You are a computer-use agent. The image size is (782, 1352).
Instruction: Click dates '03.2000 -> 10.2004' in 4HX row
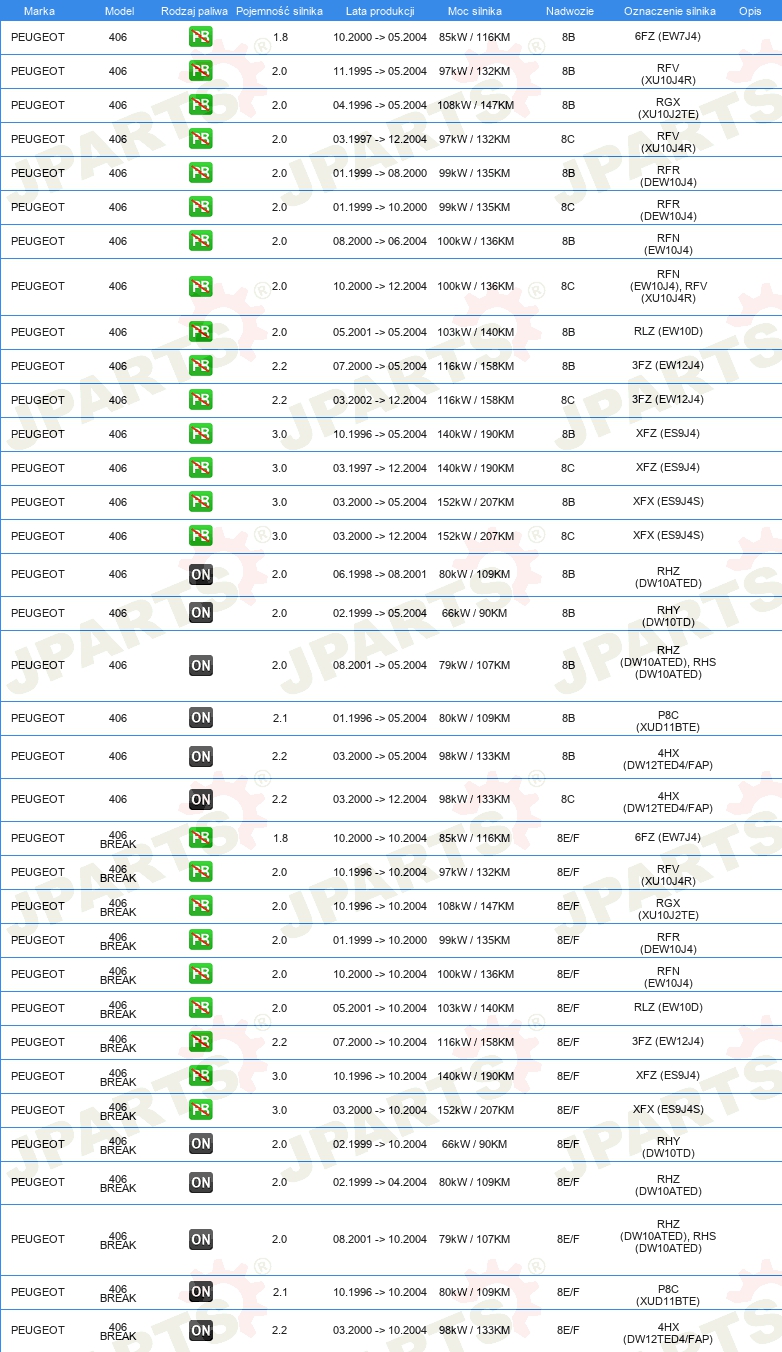point(380,1330)
